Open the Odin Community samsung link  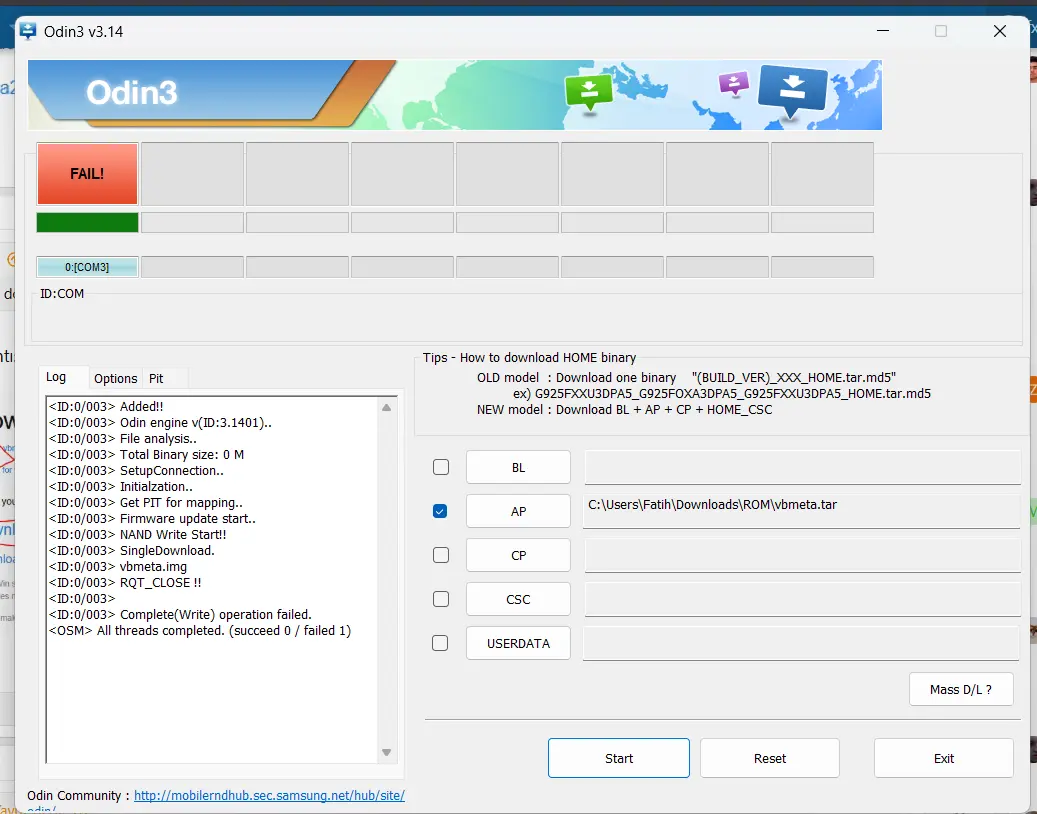(269, 795)
